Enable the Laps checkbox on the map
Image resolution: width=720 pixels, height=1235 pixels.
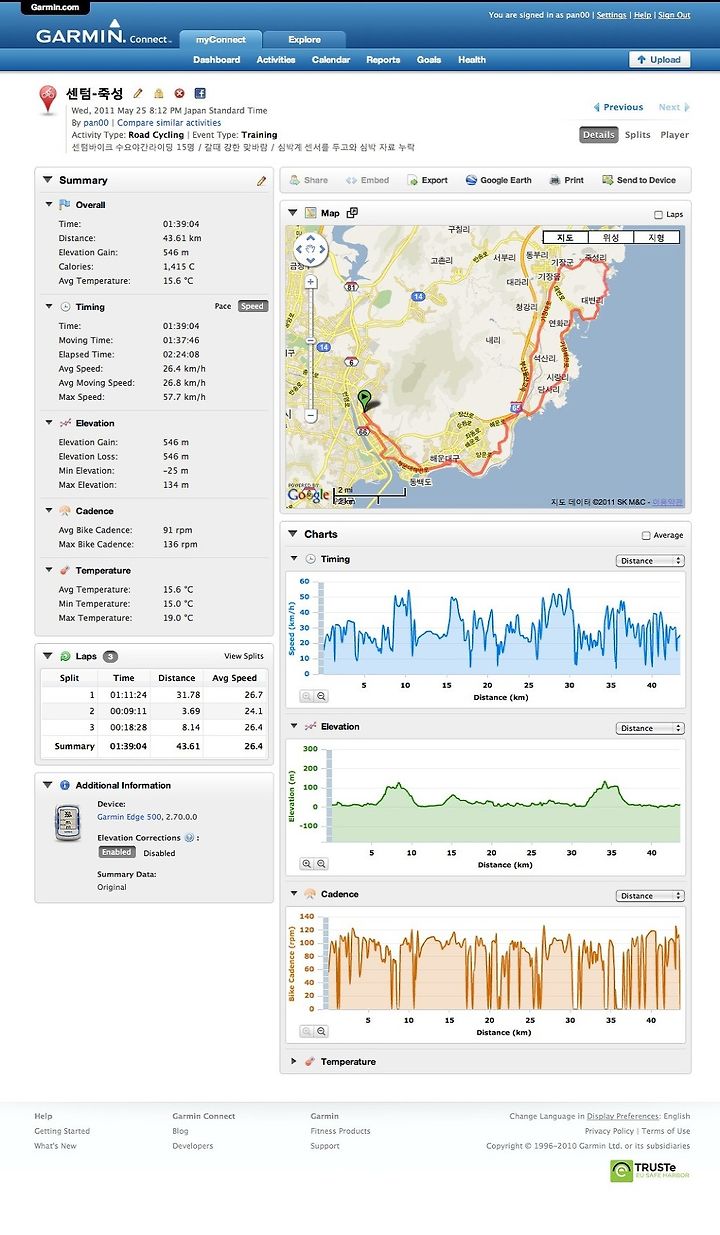(x=657, y=215)
